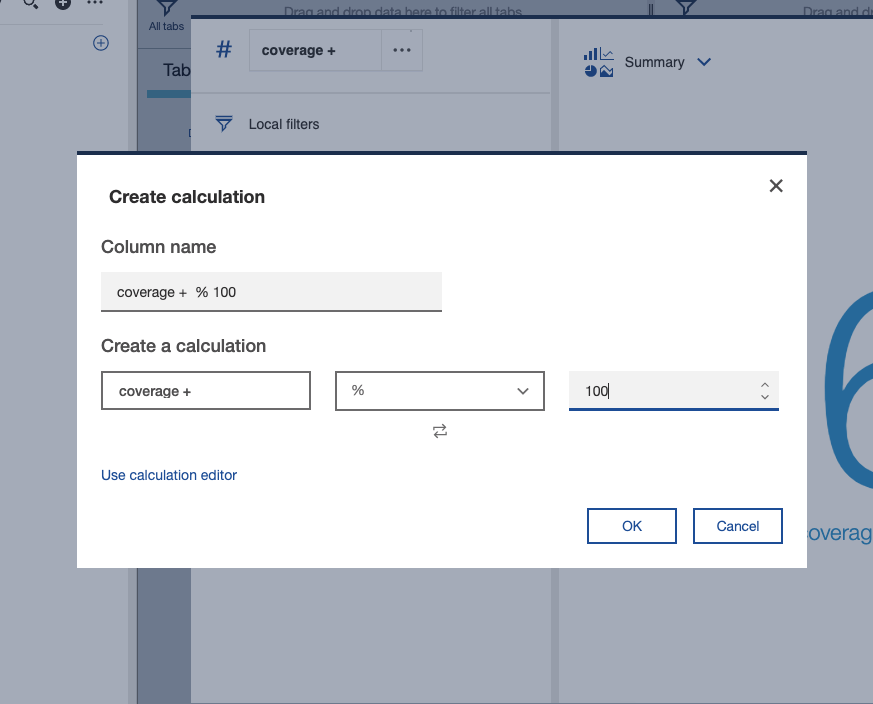Increase the numeric value with the up arrow
This screenshot has width=873, height=704.
coord(765,385)
